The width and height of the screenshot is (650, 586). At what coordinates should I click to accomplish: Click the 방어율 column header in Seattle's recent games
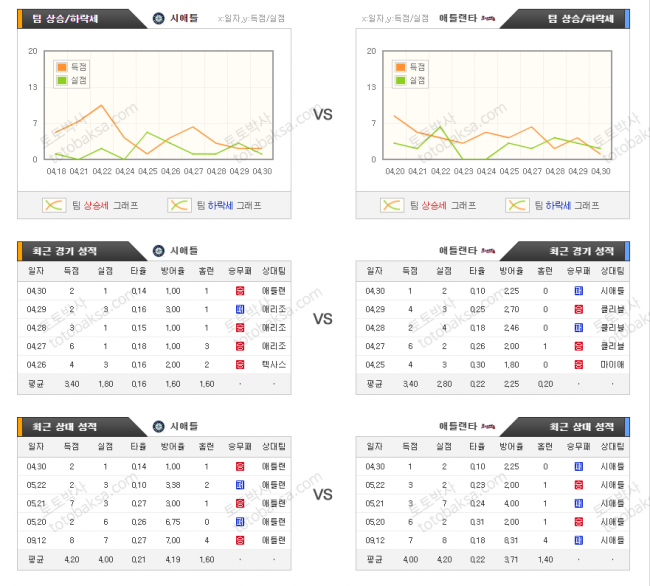172,271
